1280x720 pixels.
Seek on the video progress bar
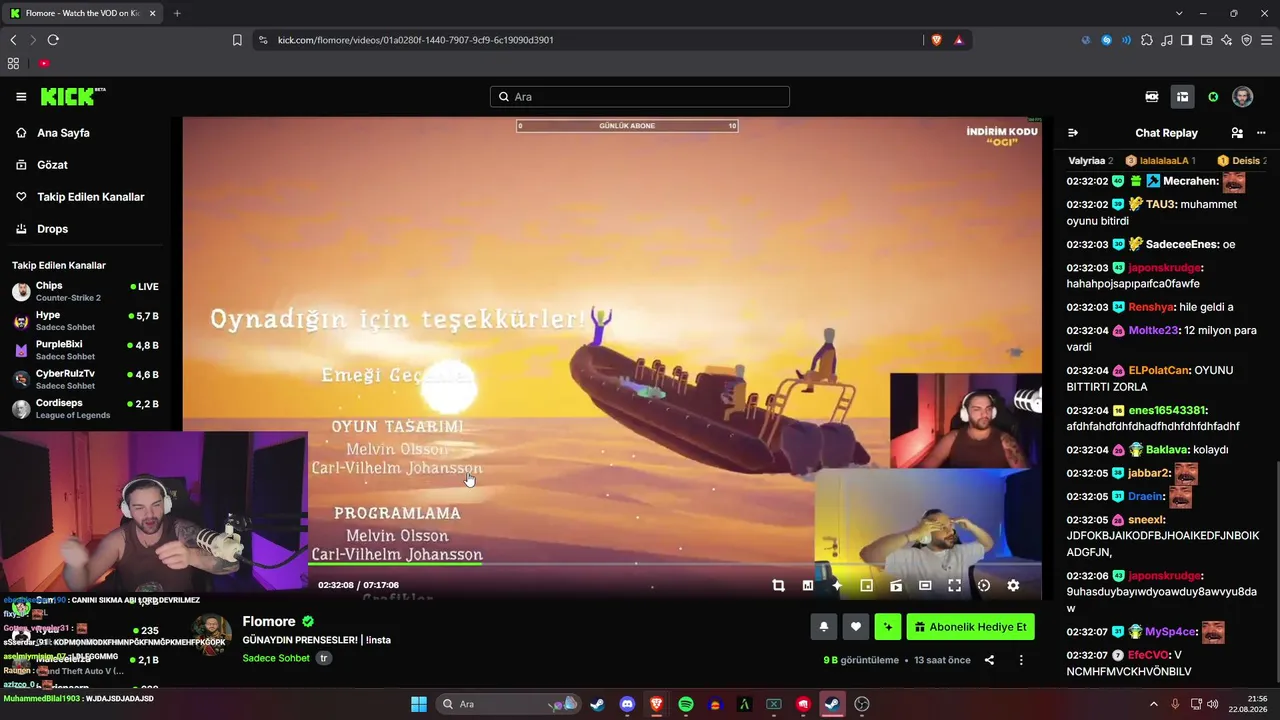tap(612, 564)
